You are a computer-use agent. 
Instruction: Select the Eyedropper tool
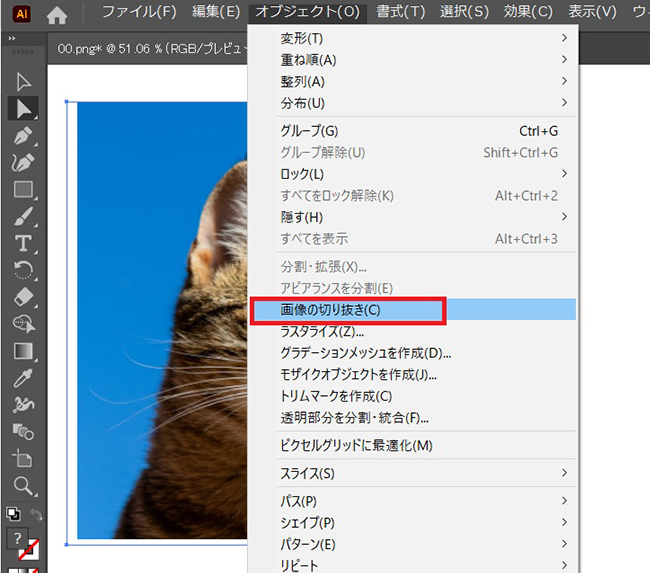(23, 378)
